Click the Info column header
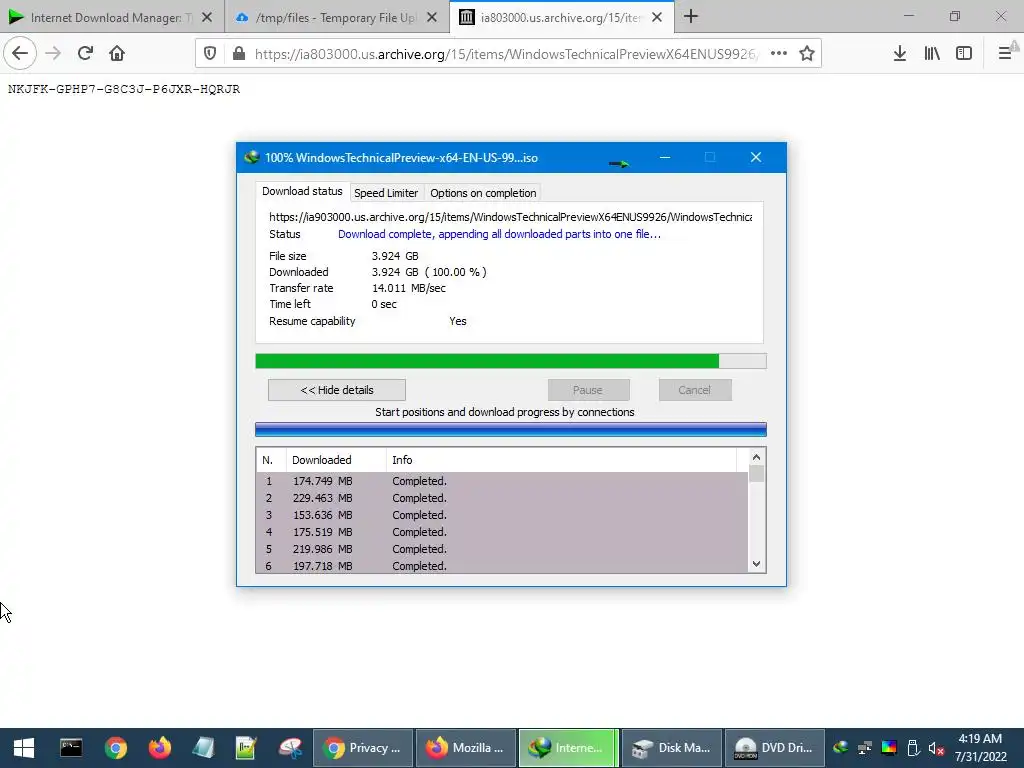The image size is (1024, 768). pyautogui.click(x=561, y=460)
